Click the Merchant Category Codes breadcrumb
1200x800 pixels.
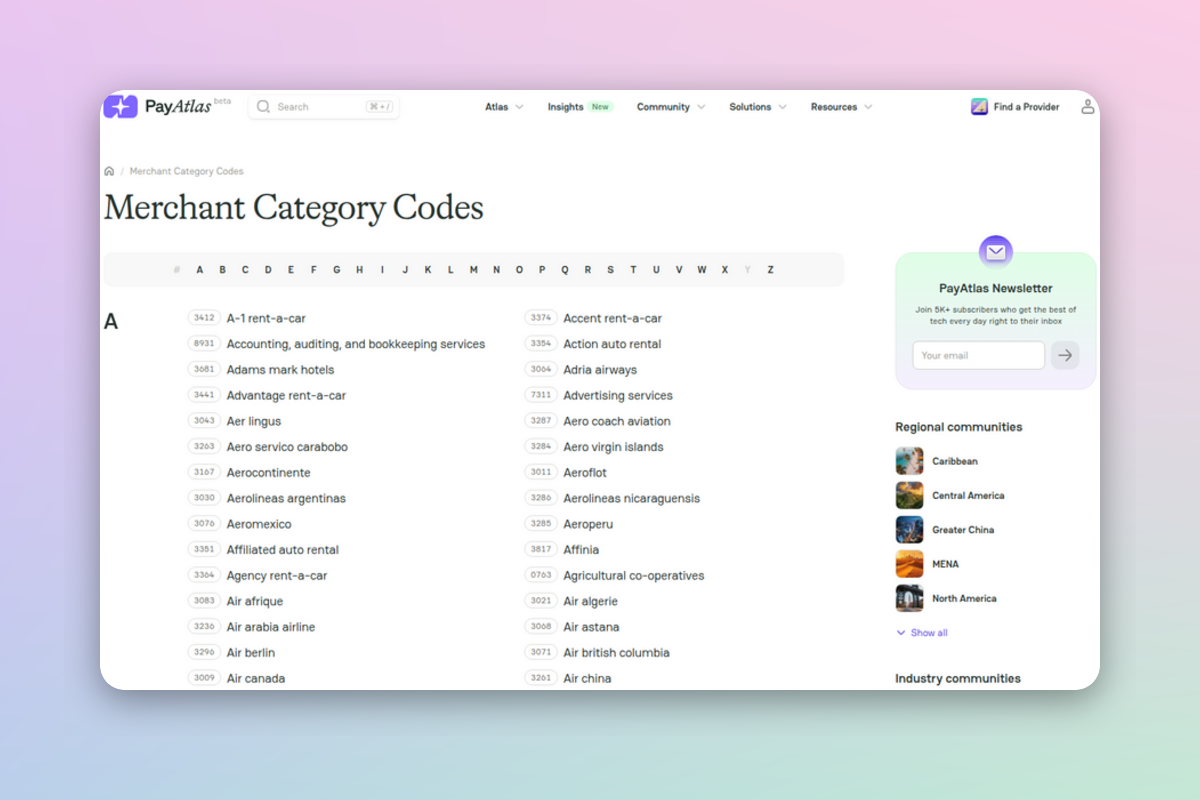pos(186,171)
